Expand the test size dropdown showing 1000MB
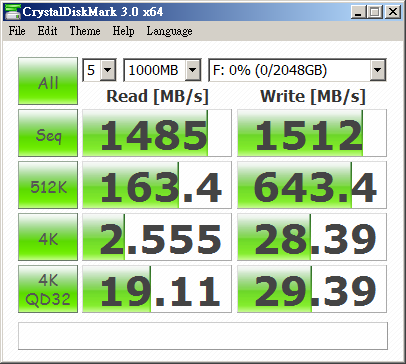Viewport: 406px width, 364px height. pos(193,70)
